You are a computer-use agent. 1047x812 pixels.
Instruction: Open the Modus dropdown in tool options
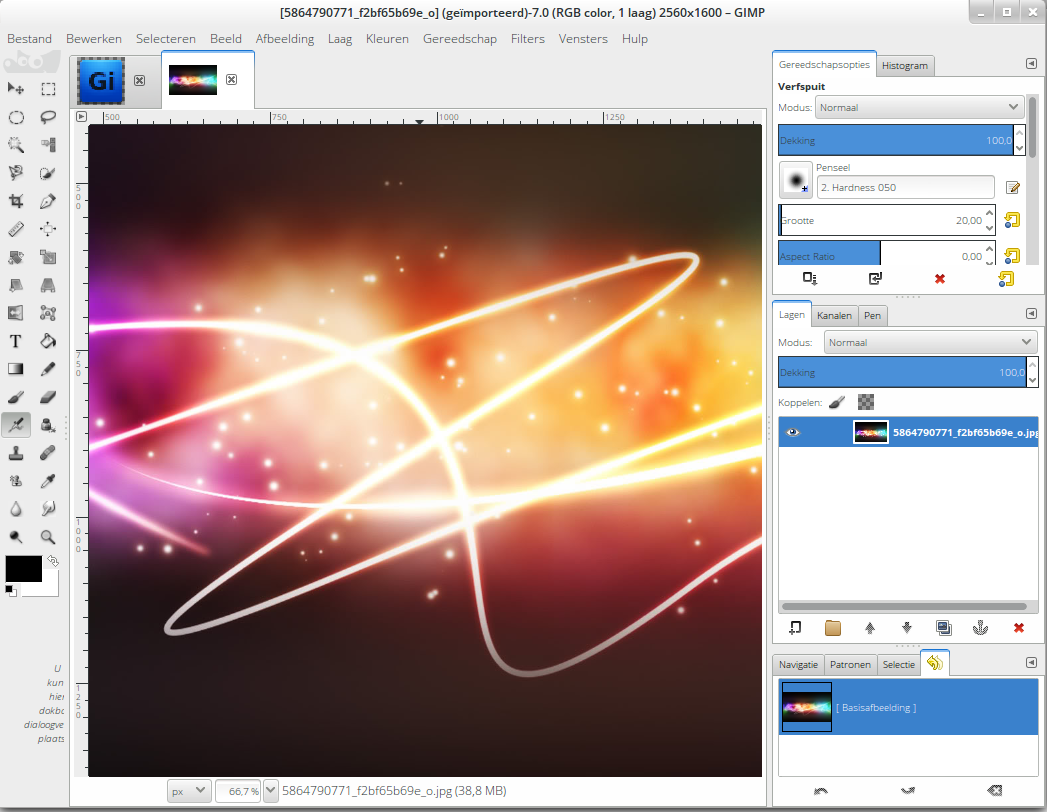(918, 107)
